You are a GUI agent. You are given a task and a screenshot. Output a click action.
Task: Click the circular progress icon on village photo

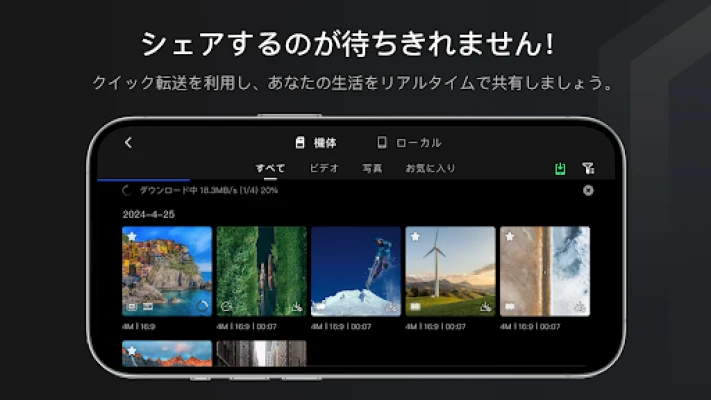pos(201,306)
